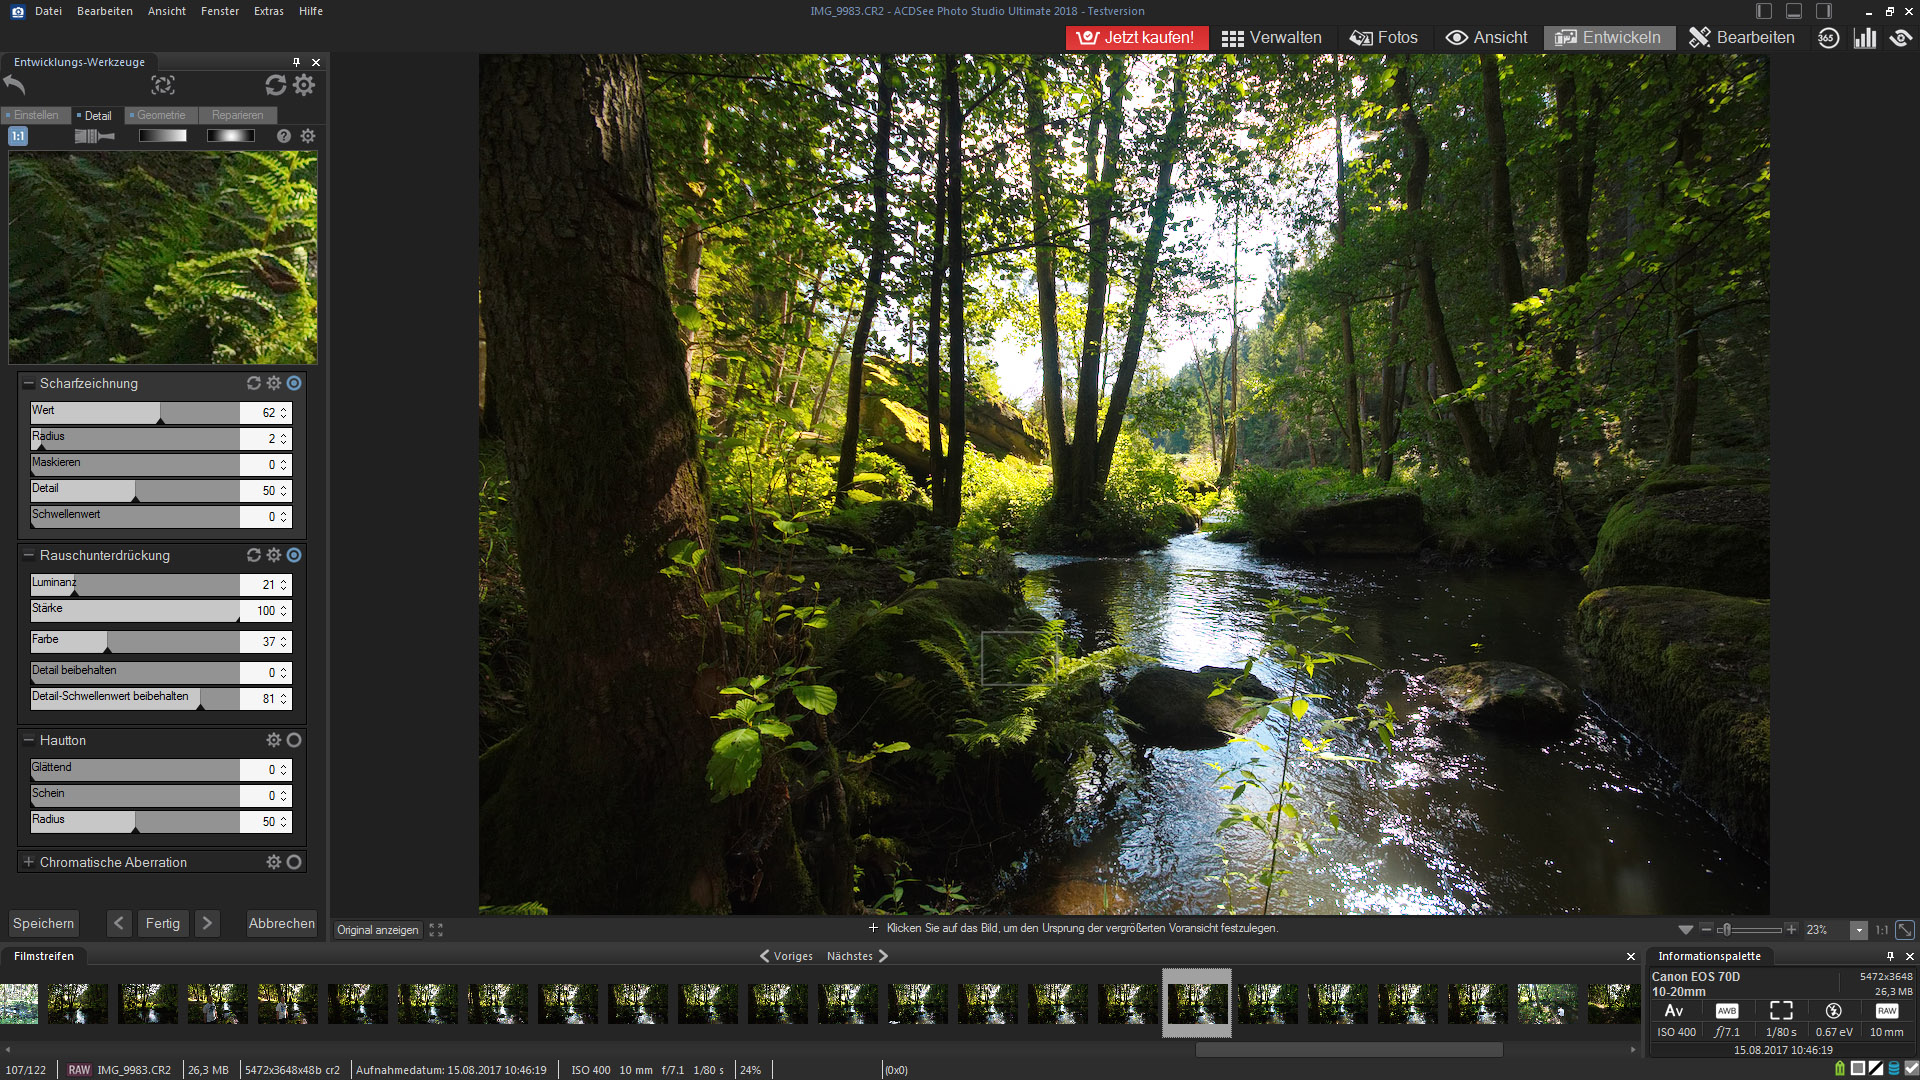The width and height of the screenshot is (1920, 1080).
Task: Open the Datei menu
Action: pyautogui.click(x=48, y=11)
